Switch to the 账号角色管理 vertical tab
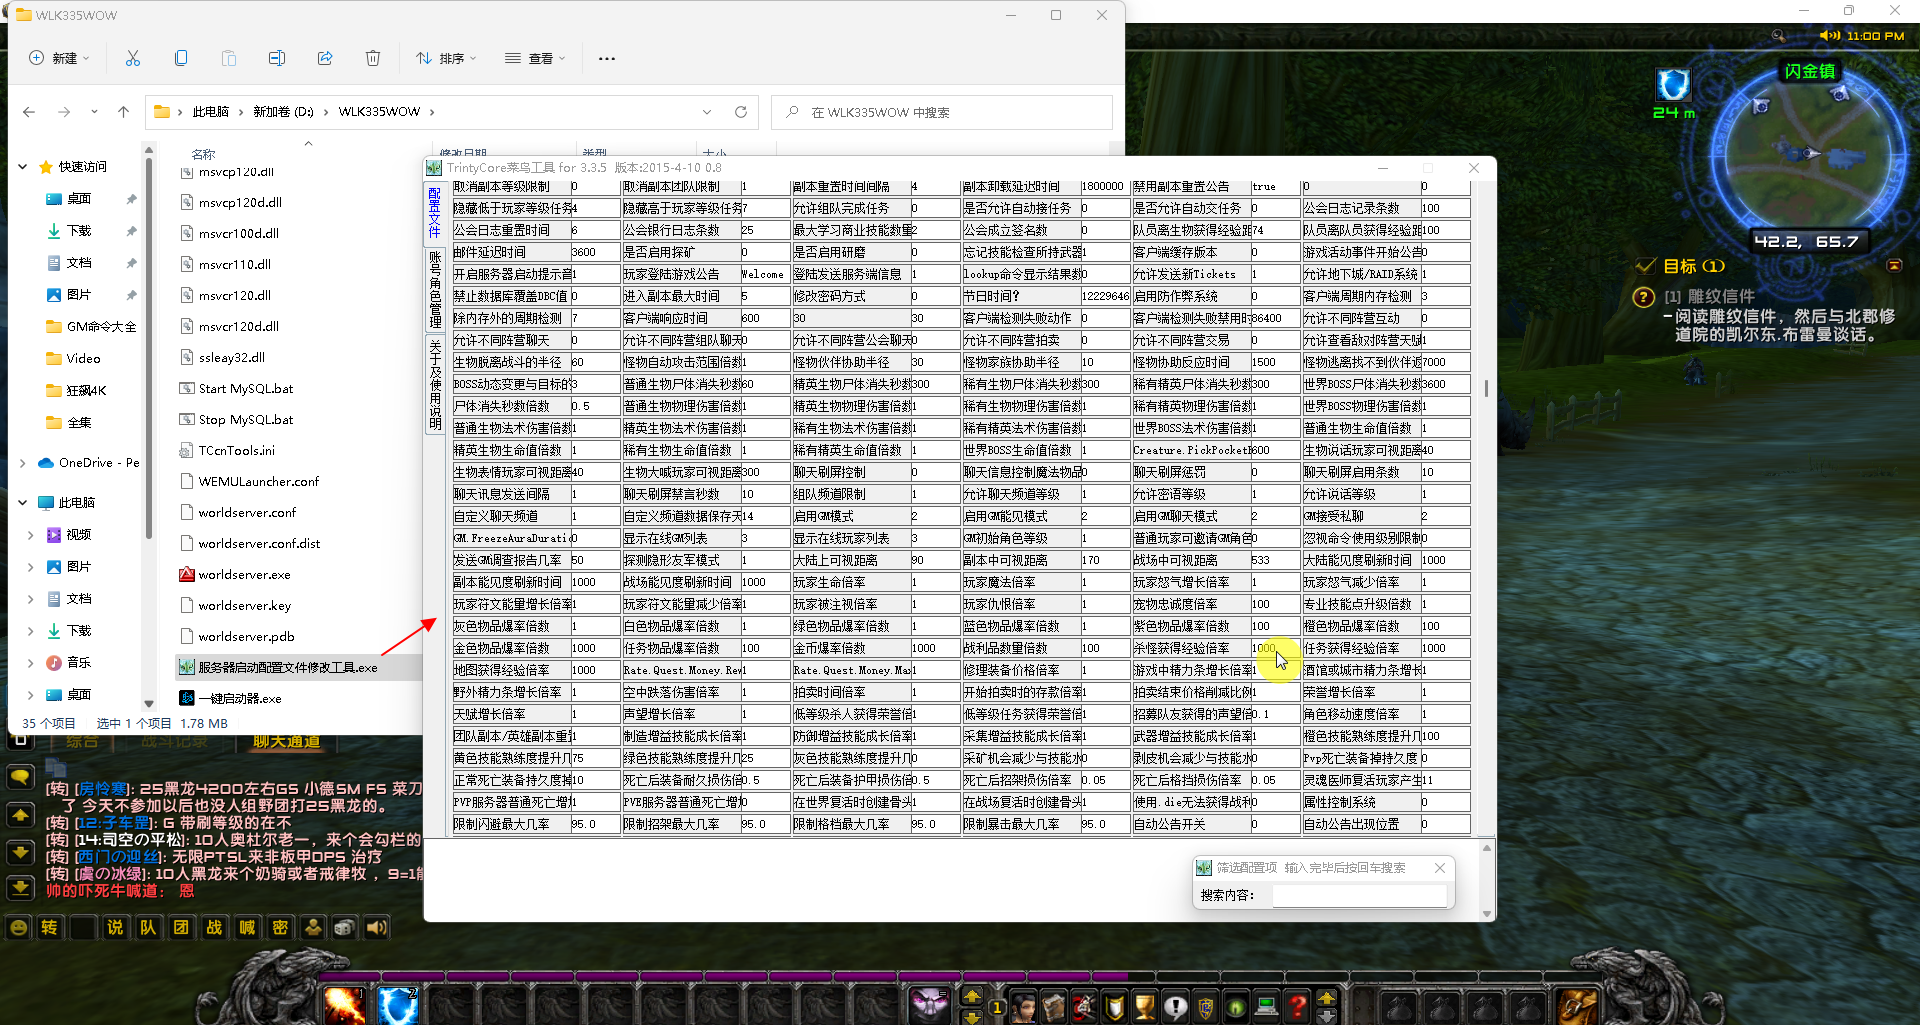Screen dimensions: 1920x1025 [435, 290]
